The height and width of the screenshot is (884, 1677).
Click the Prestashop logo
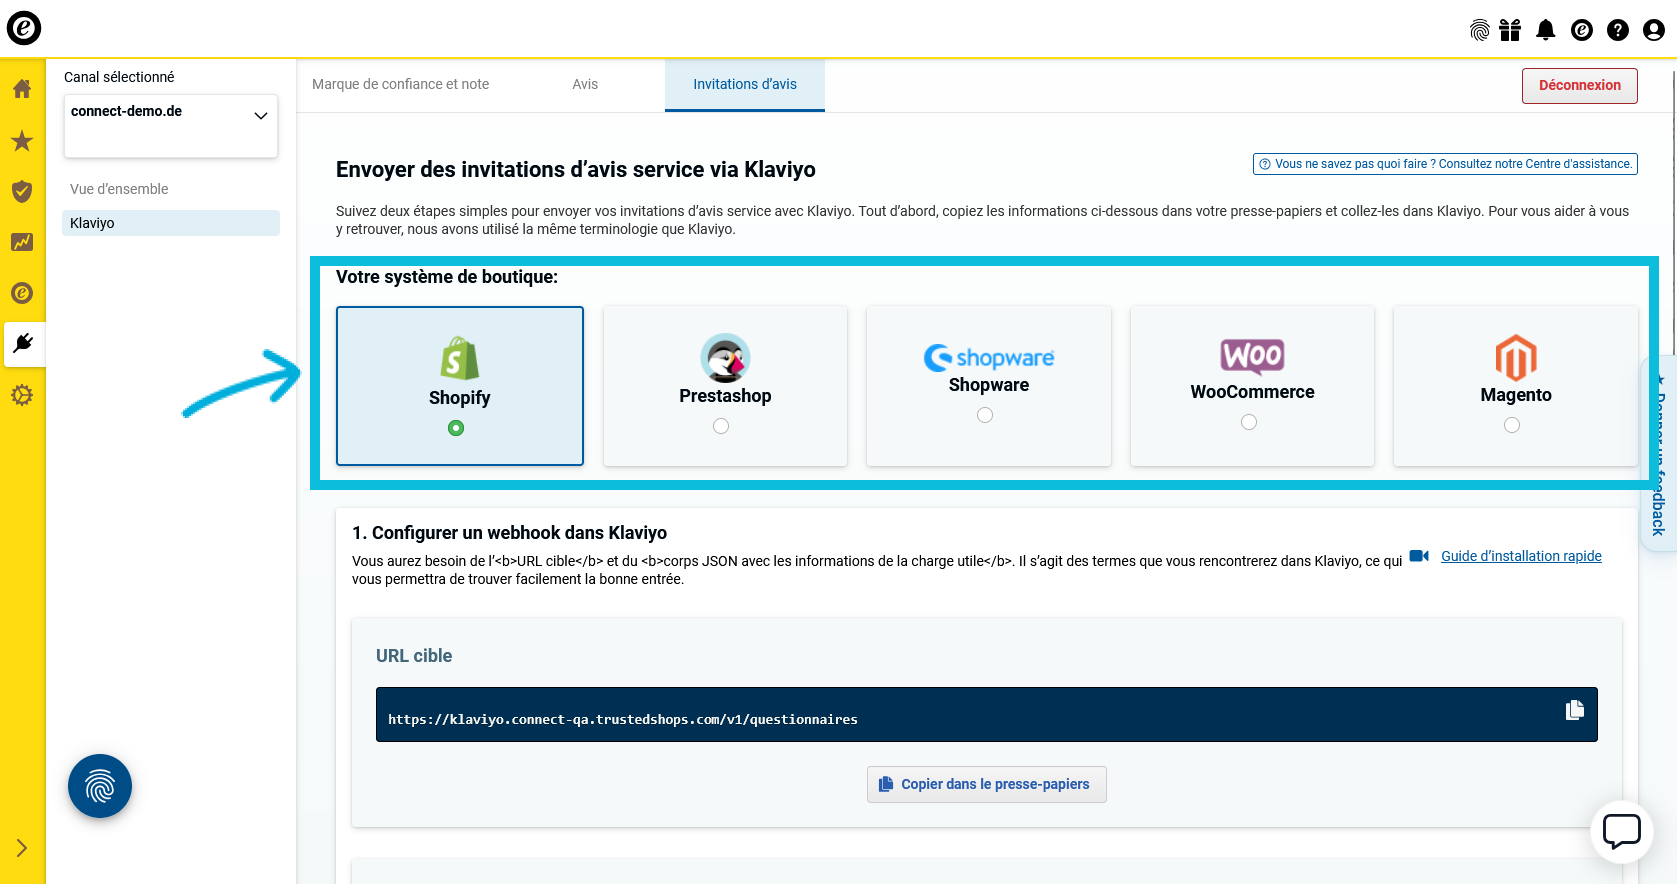(725, 358)
